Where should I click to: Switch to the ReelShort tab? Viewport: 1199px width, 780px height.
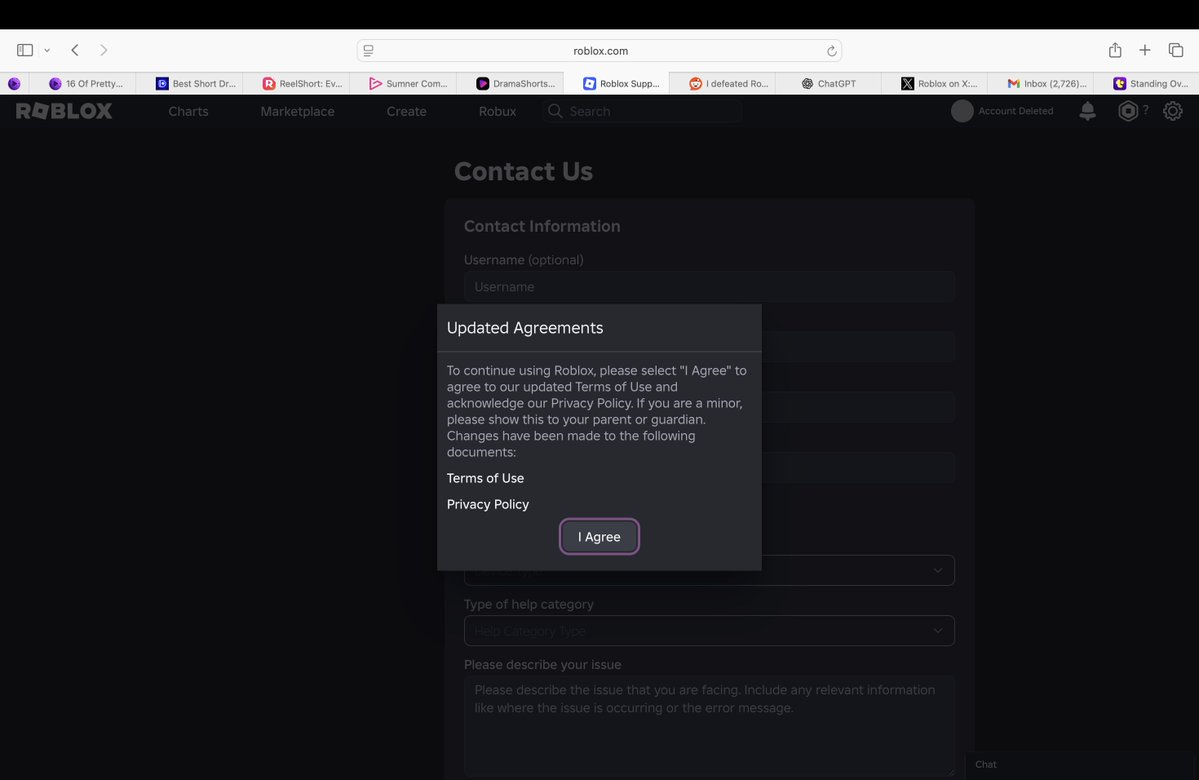296,83
